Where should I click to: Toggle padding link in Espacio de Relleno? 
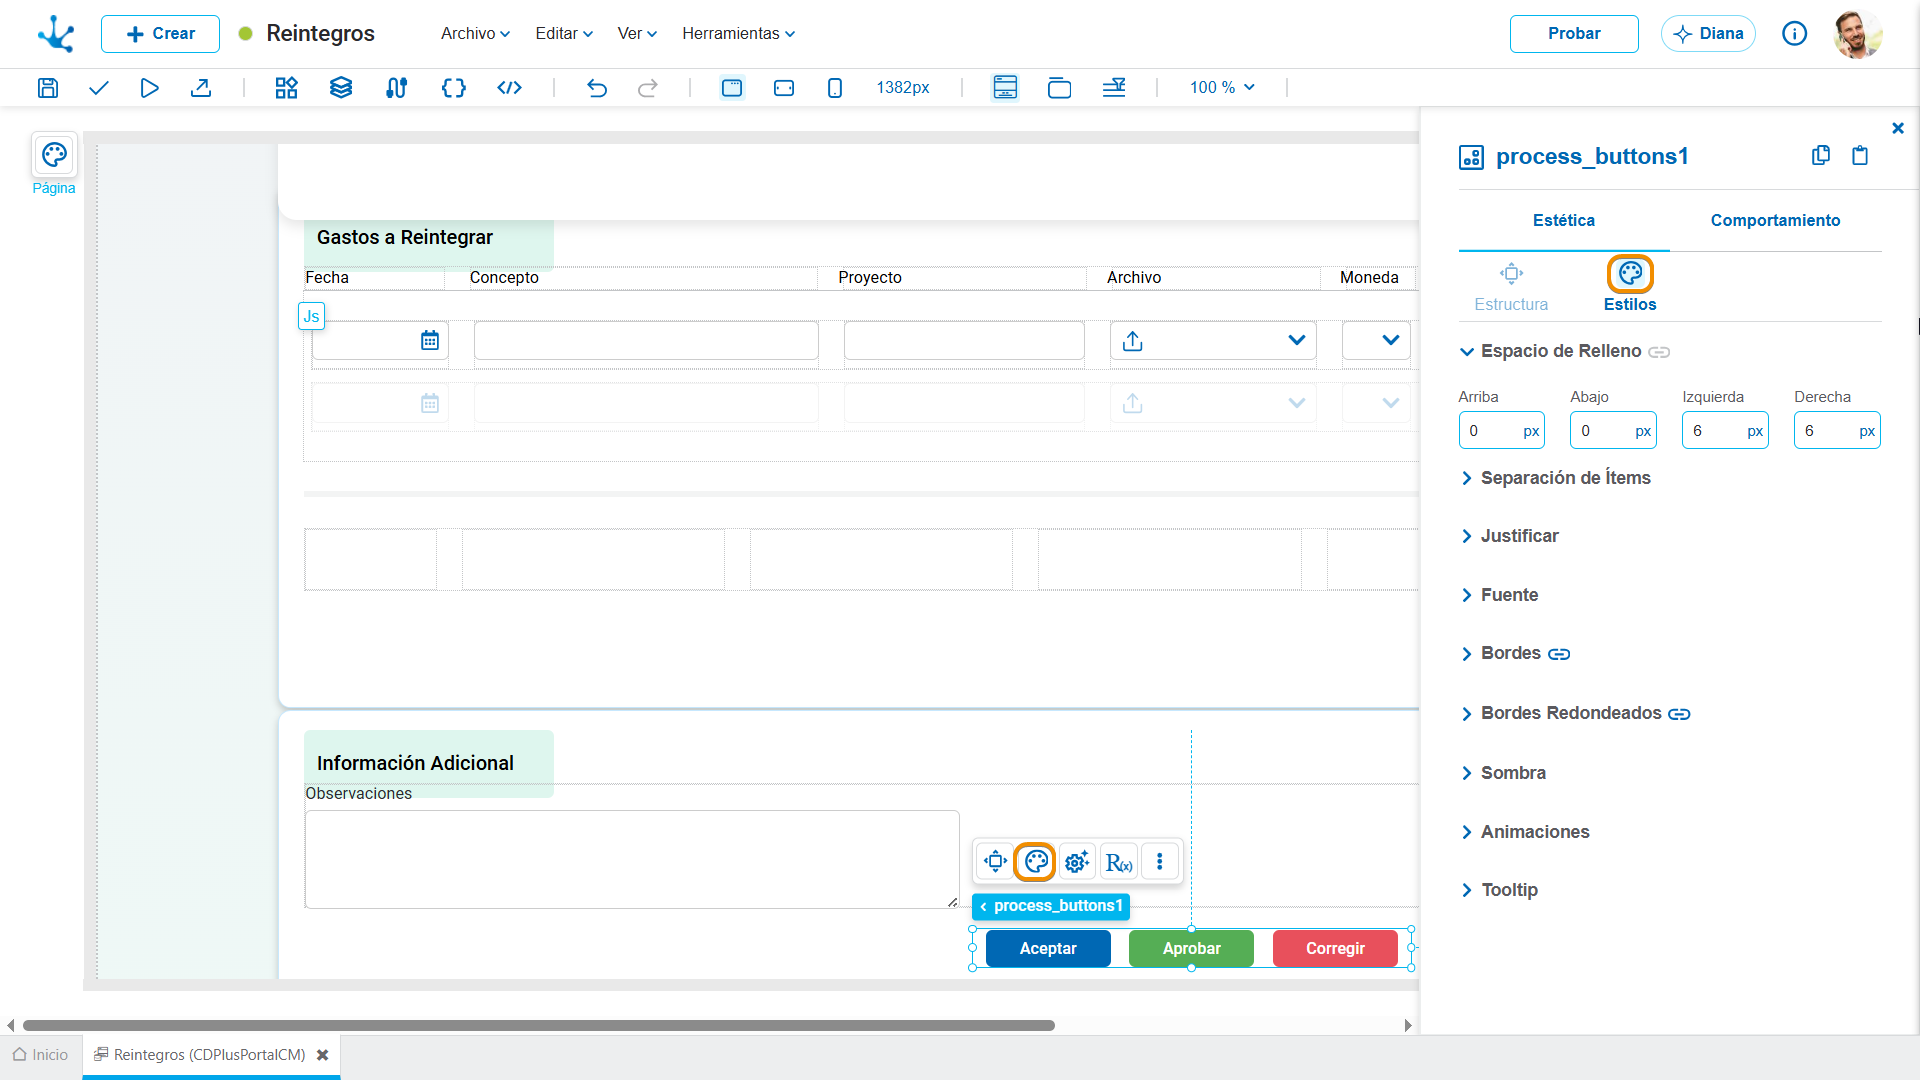pos(1659,352)
